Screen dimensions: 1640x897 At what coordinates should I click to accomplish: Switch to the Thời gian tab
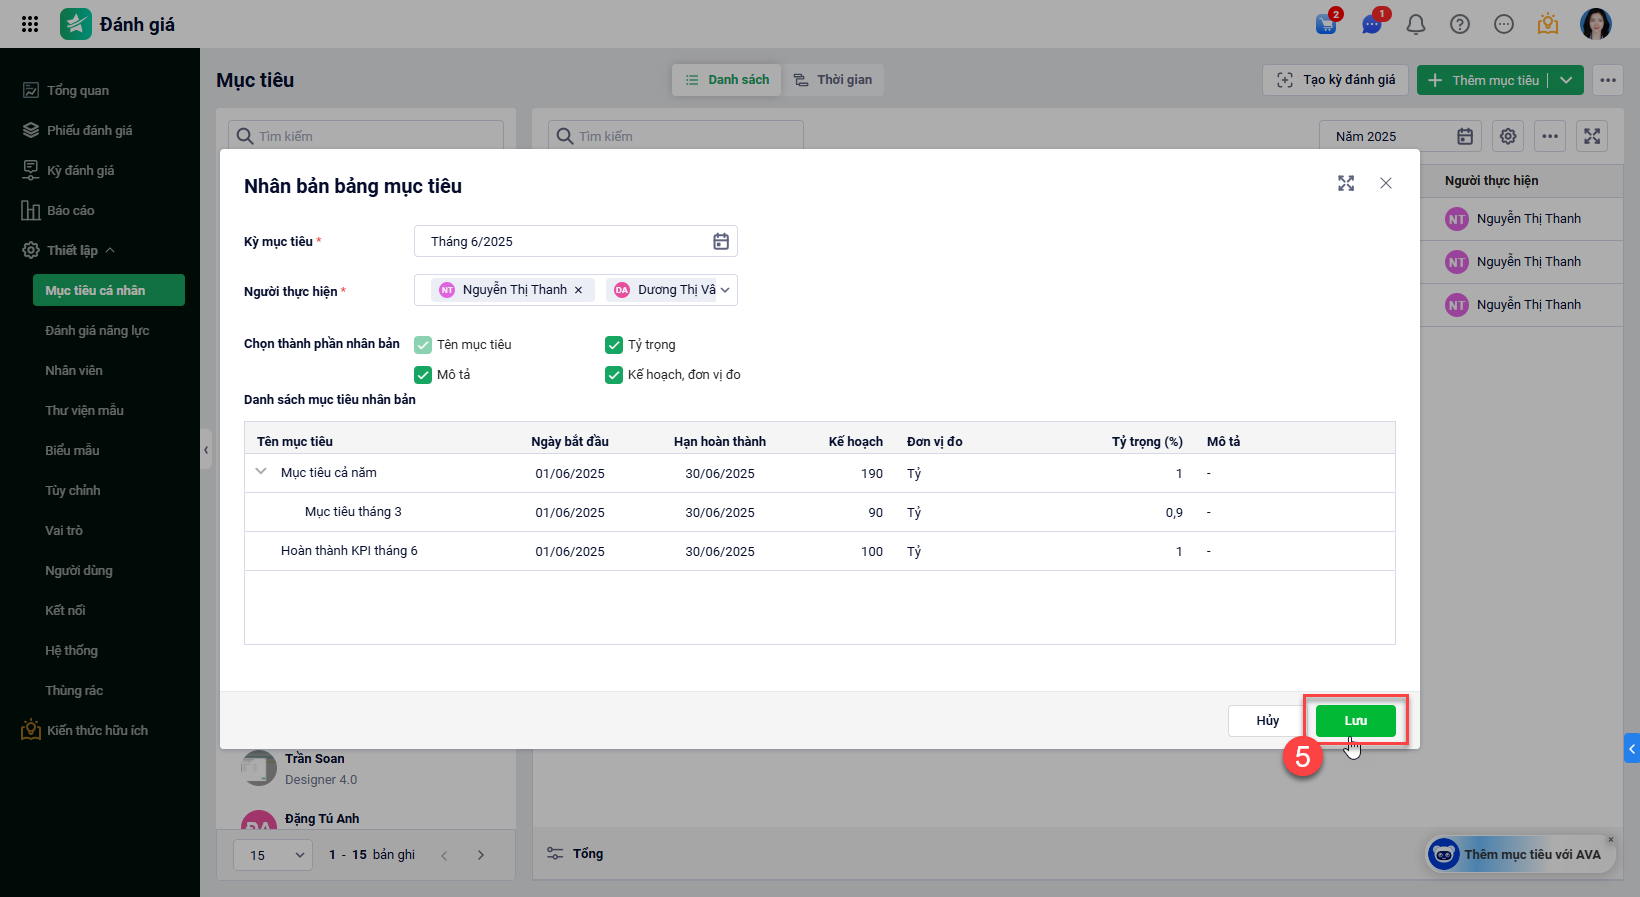(x=833, y=80)
